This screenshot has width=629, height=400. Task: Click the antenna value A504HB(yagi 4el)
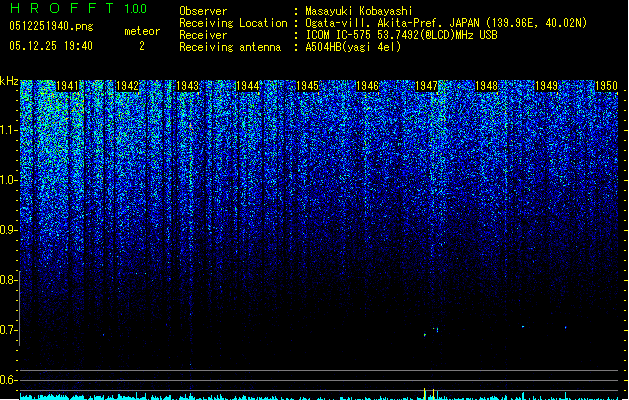[353, 47]
